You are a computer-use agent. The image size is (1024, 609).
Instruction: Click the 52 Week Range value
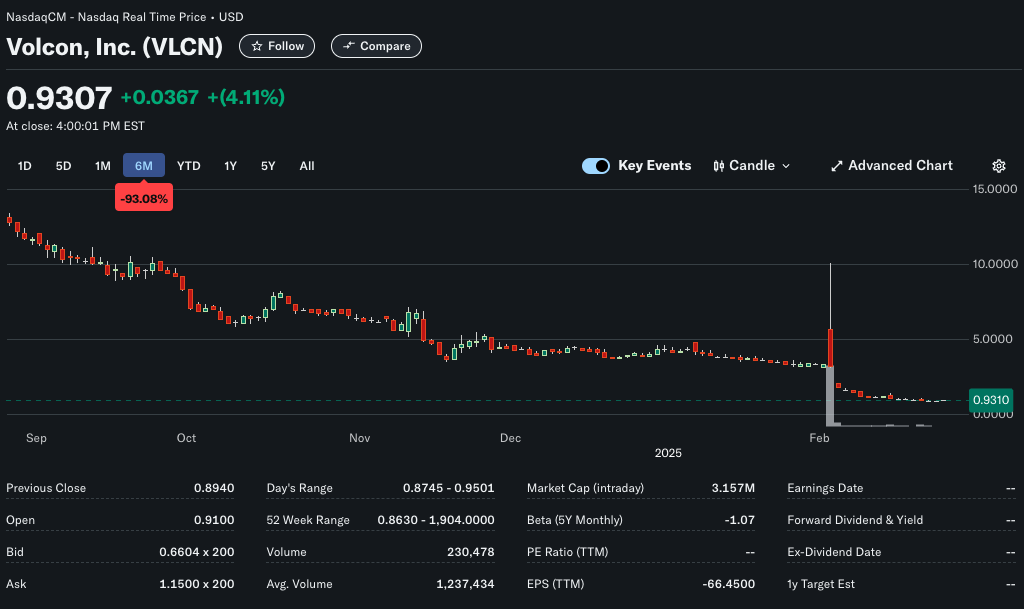click(x=436, y=520)
